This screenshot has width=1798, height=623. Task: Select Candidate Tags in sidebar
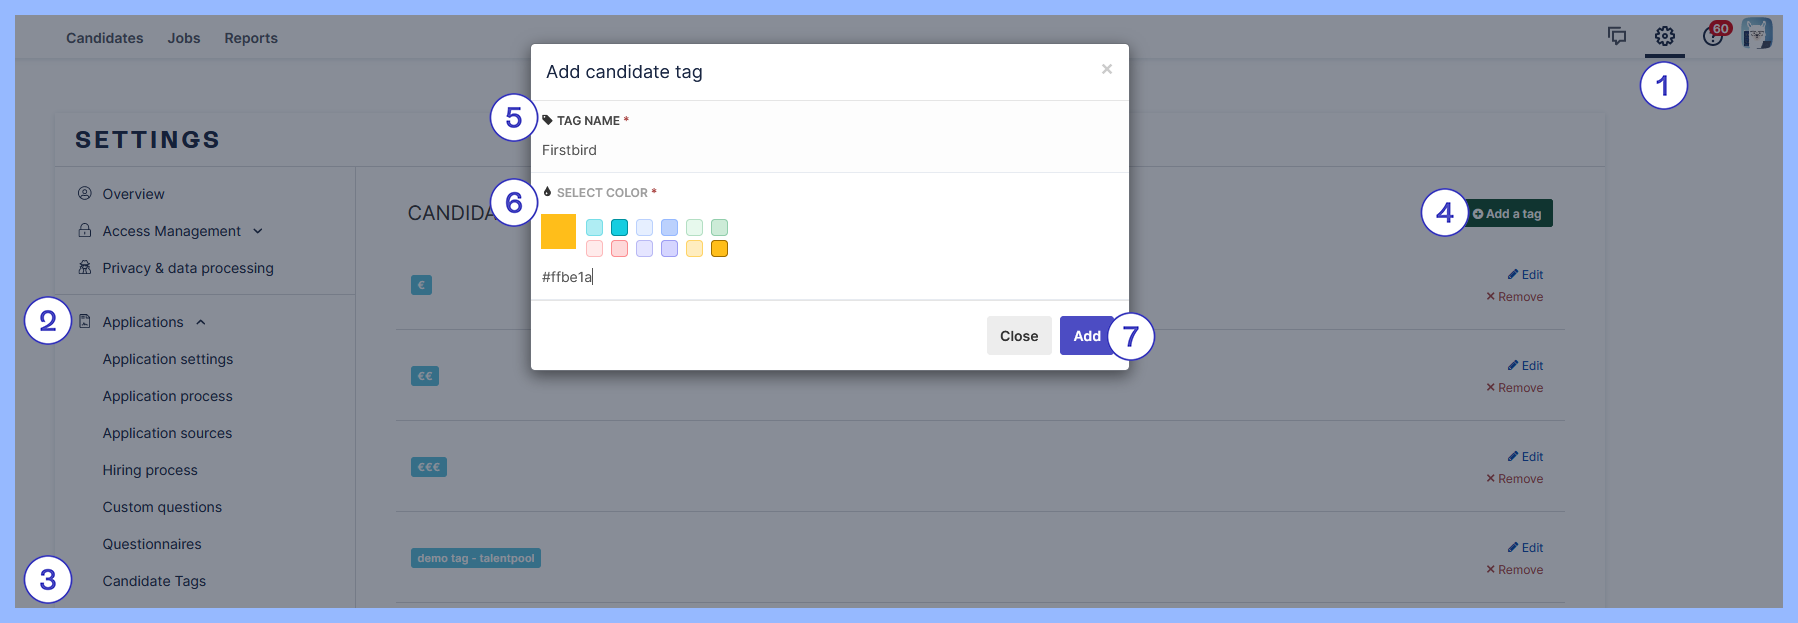pyautogui.click(x=154, y=581)
